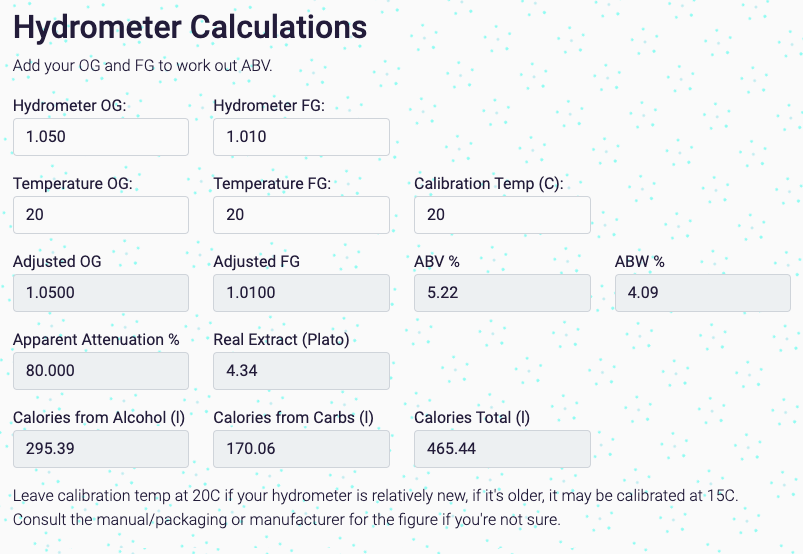Screen dimensions: 803x554
Task: Click the Hydrometer Calculations heading
Action: [190, 27]
